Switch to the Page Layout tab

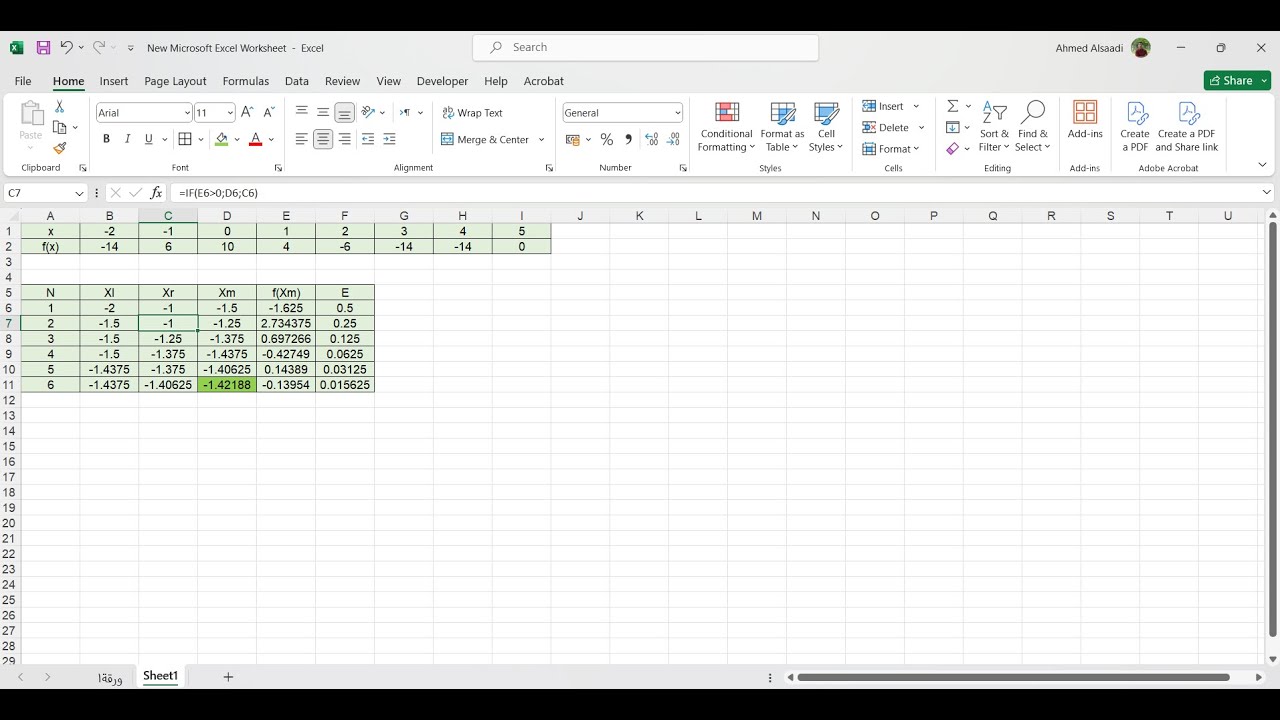(x=175, y=81)
